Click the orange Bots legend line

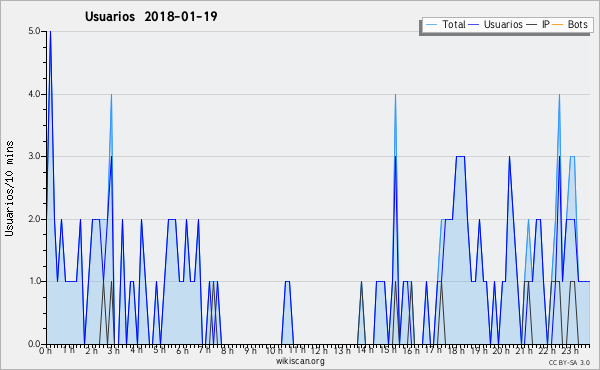(558, 24)
